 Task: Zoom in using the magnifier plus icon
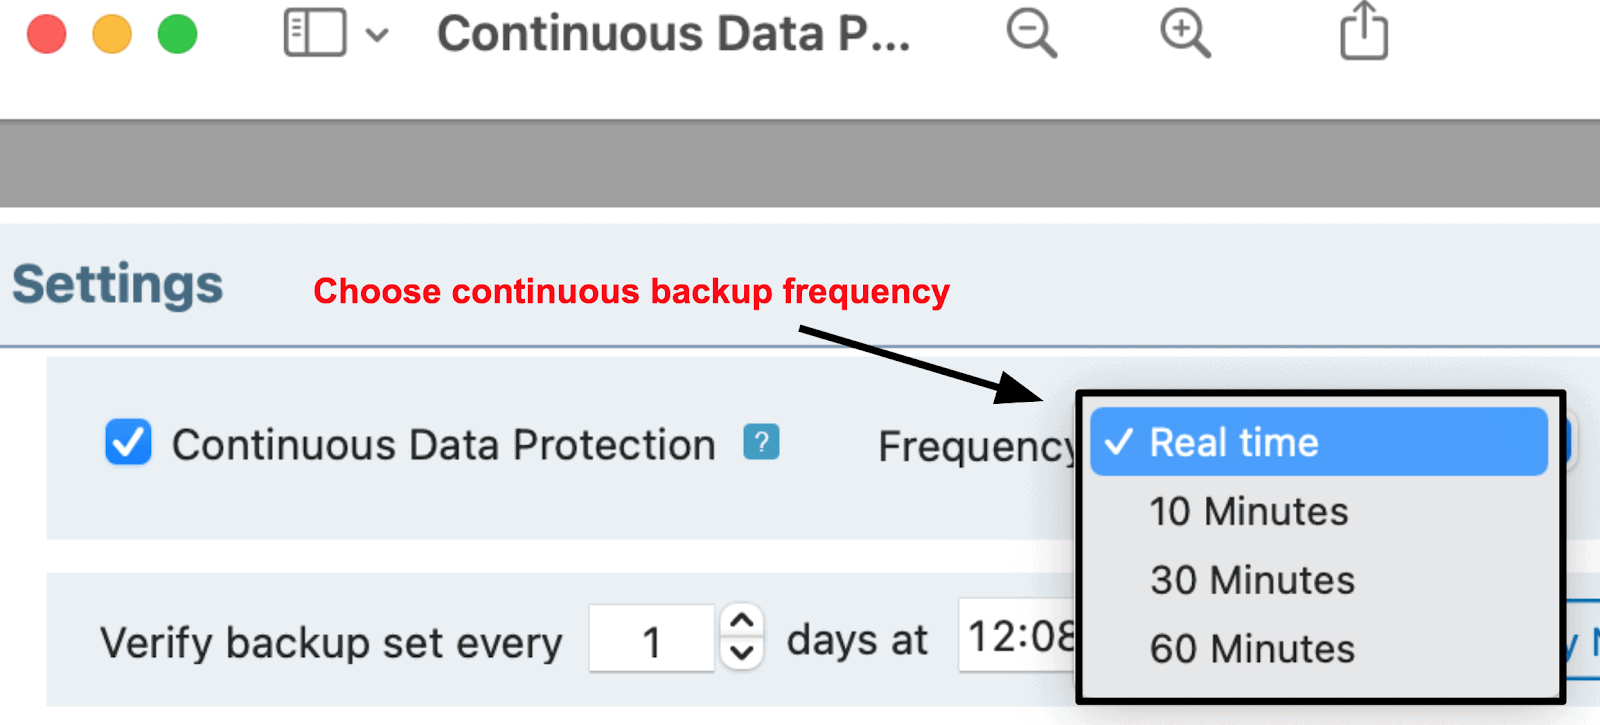coord(1185,33)
